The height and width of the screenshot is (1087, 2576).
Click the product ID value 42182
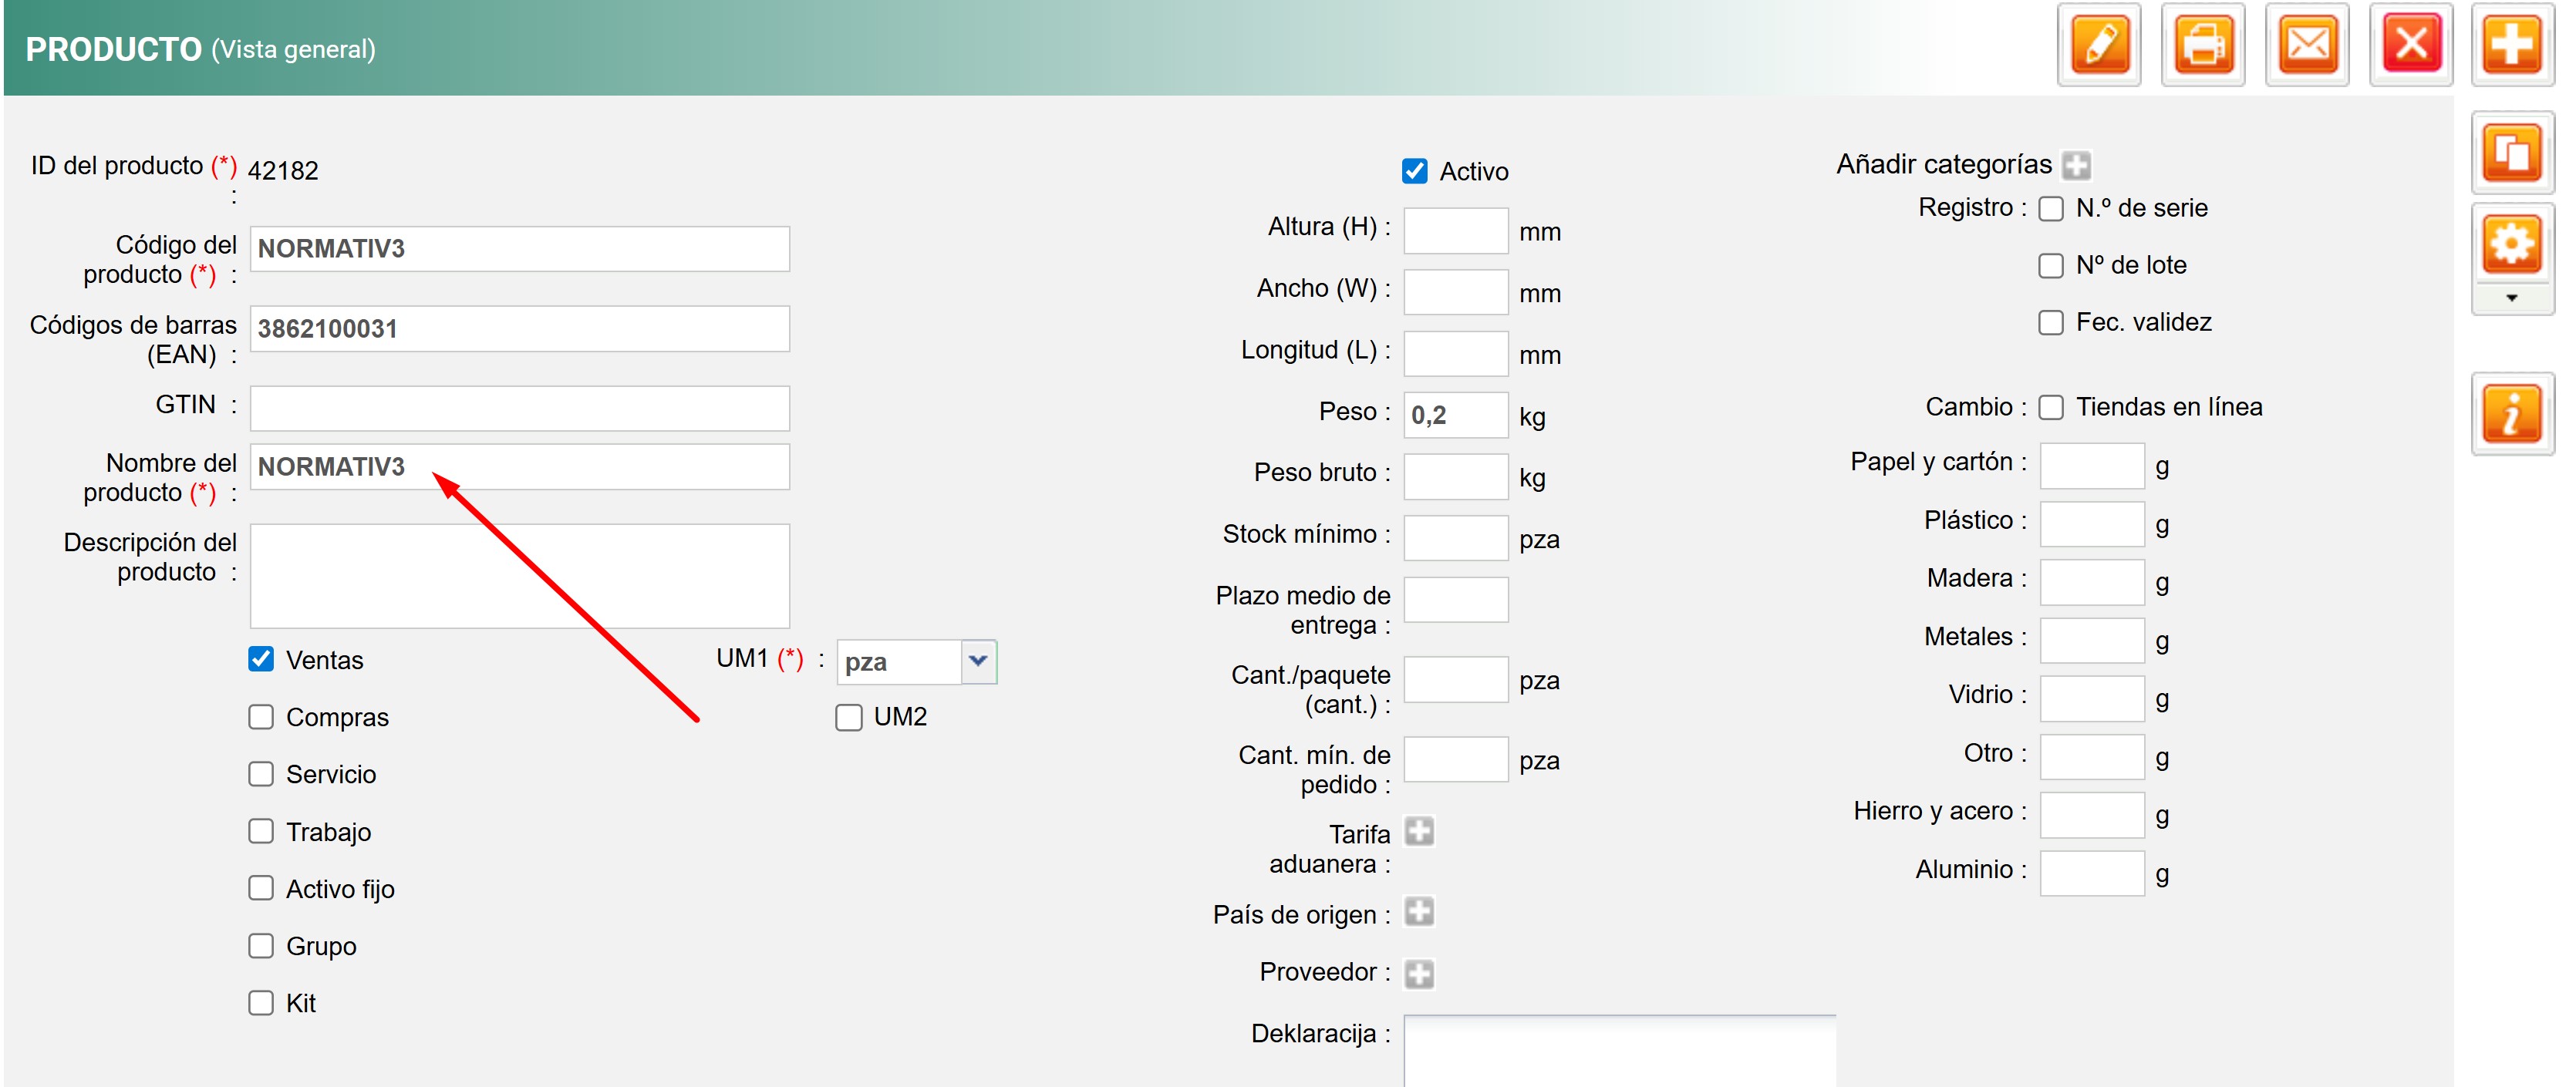pyautogui.click(x=283, y=171)
